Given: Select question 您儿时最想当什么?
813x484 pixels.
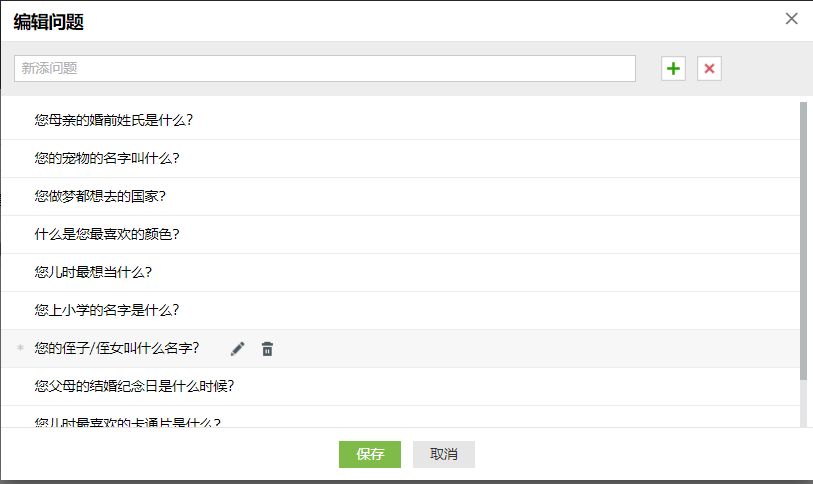Looking at the screenshot, I should click(x=92, y=272).
